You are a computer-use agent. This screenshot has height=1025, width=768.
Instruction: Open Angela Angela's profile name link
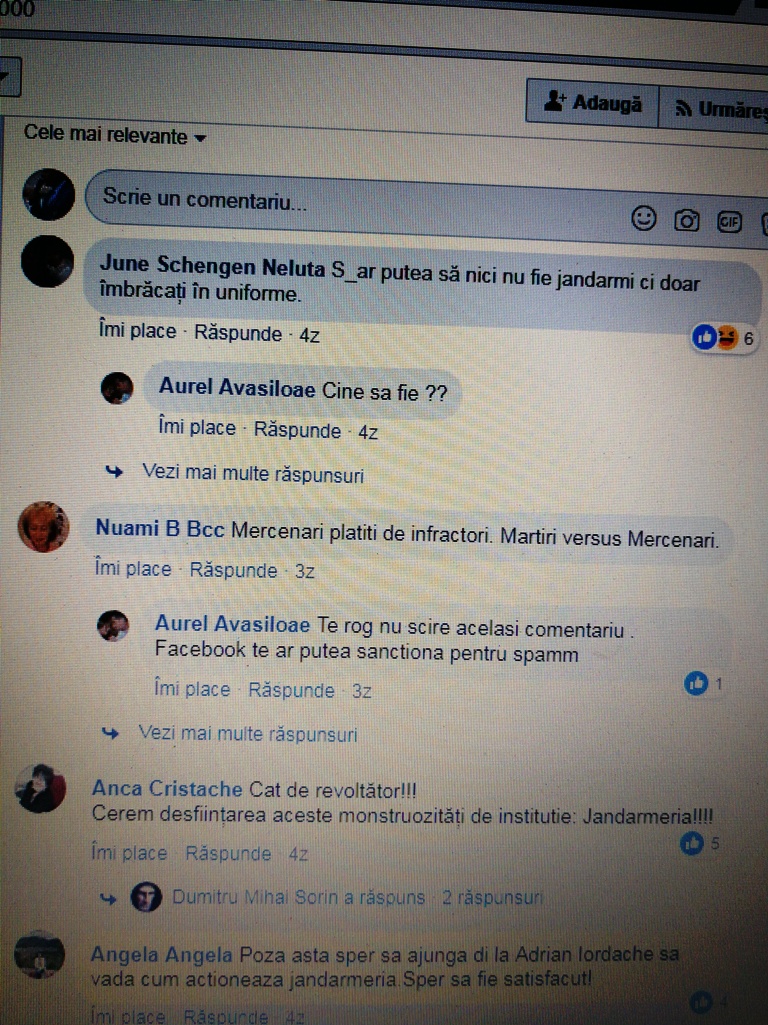coord(161,955)
